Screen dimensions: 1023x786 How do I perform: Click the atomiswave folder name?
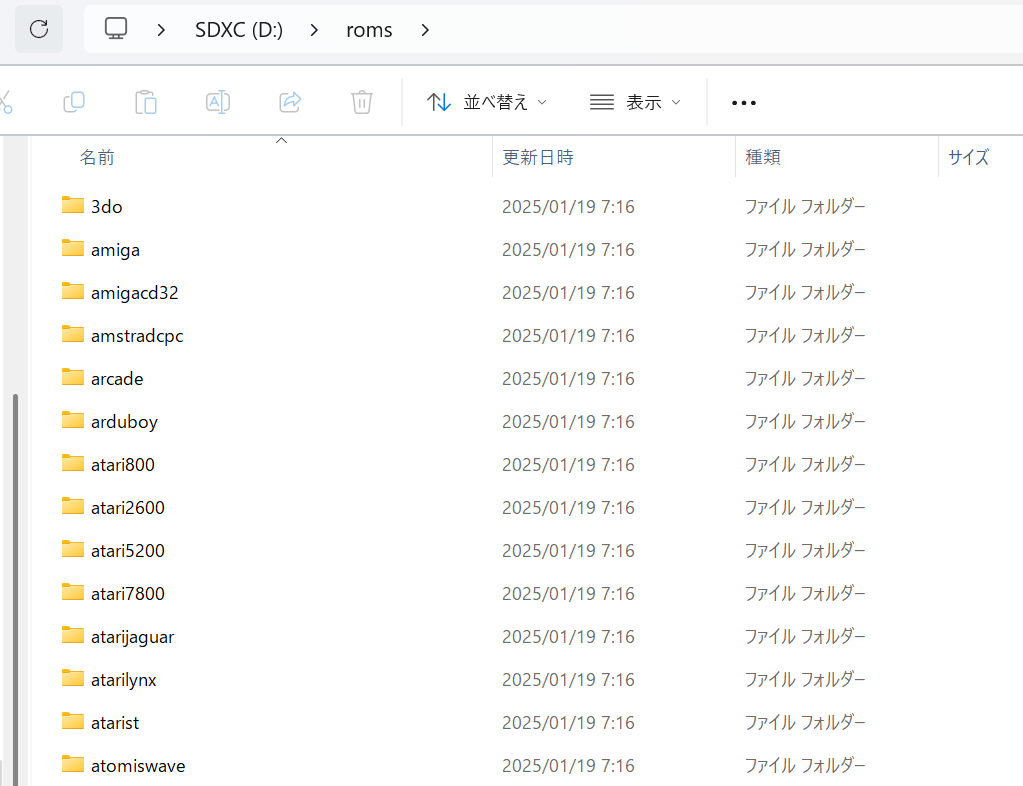click(x=138, y=766)
